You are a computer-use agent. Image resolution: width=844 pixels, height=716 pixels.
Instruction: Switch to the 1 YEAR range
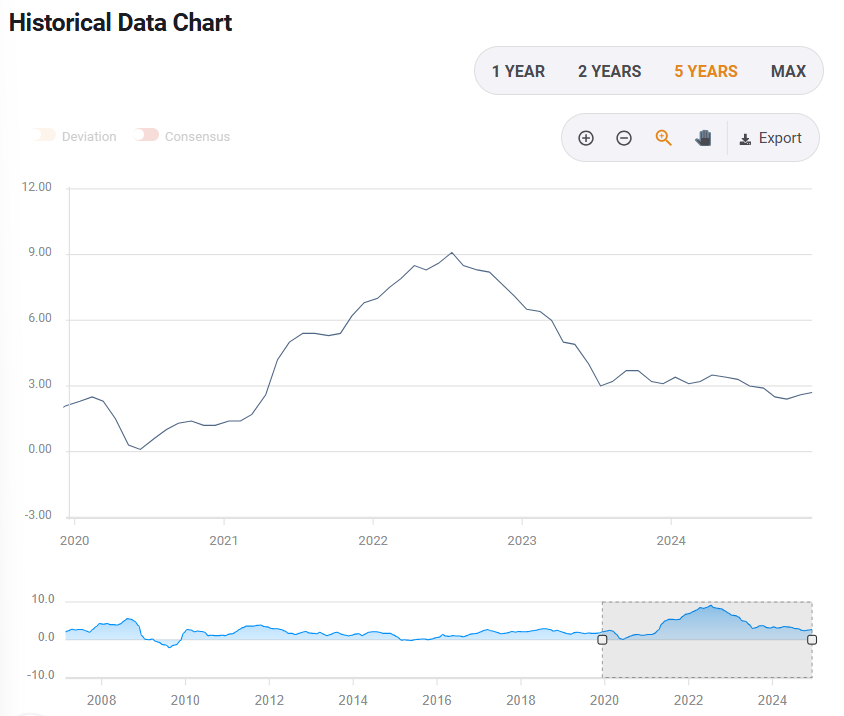pyautogui.click(x=518, y=70)
